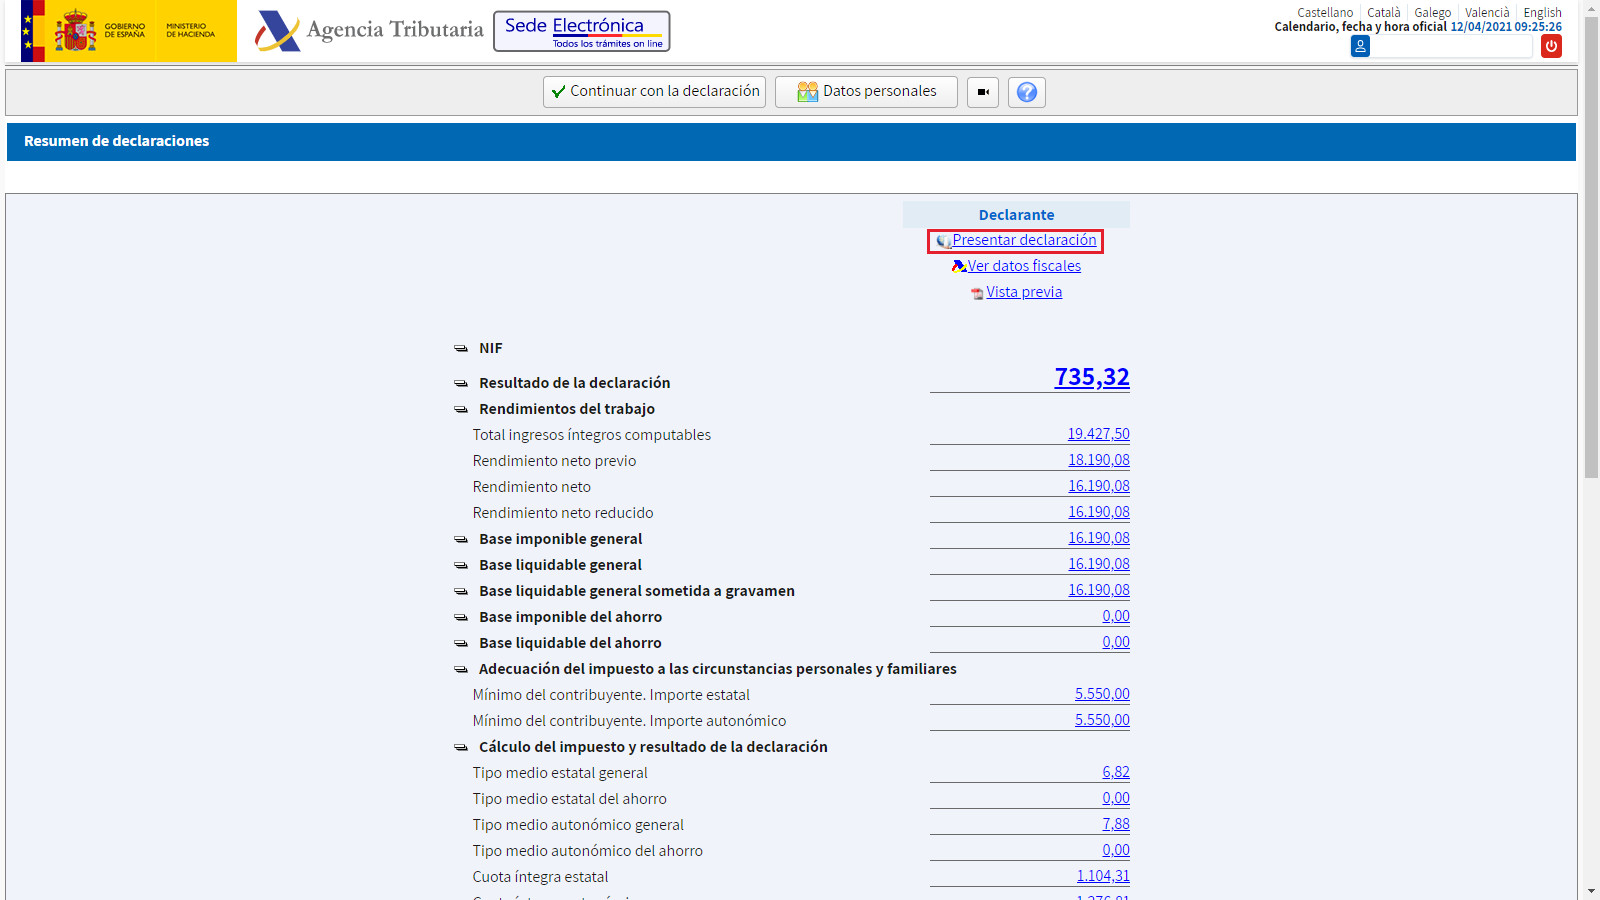The image size is (1600, 900).
Task: Click the icon beside Resultado de la declaración
Action: [461, 384]
